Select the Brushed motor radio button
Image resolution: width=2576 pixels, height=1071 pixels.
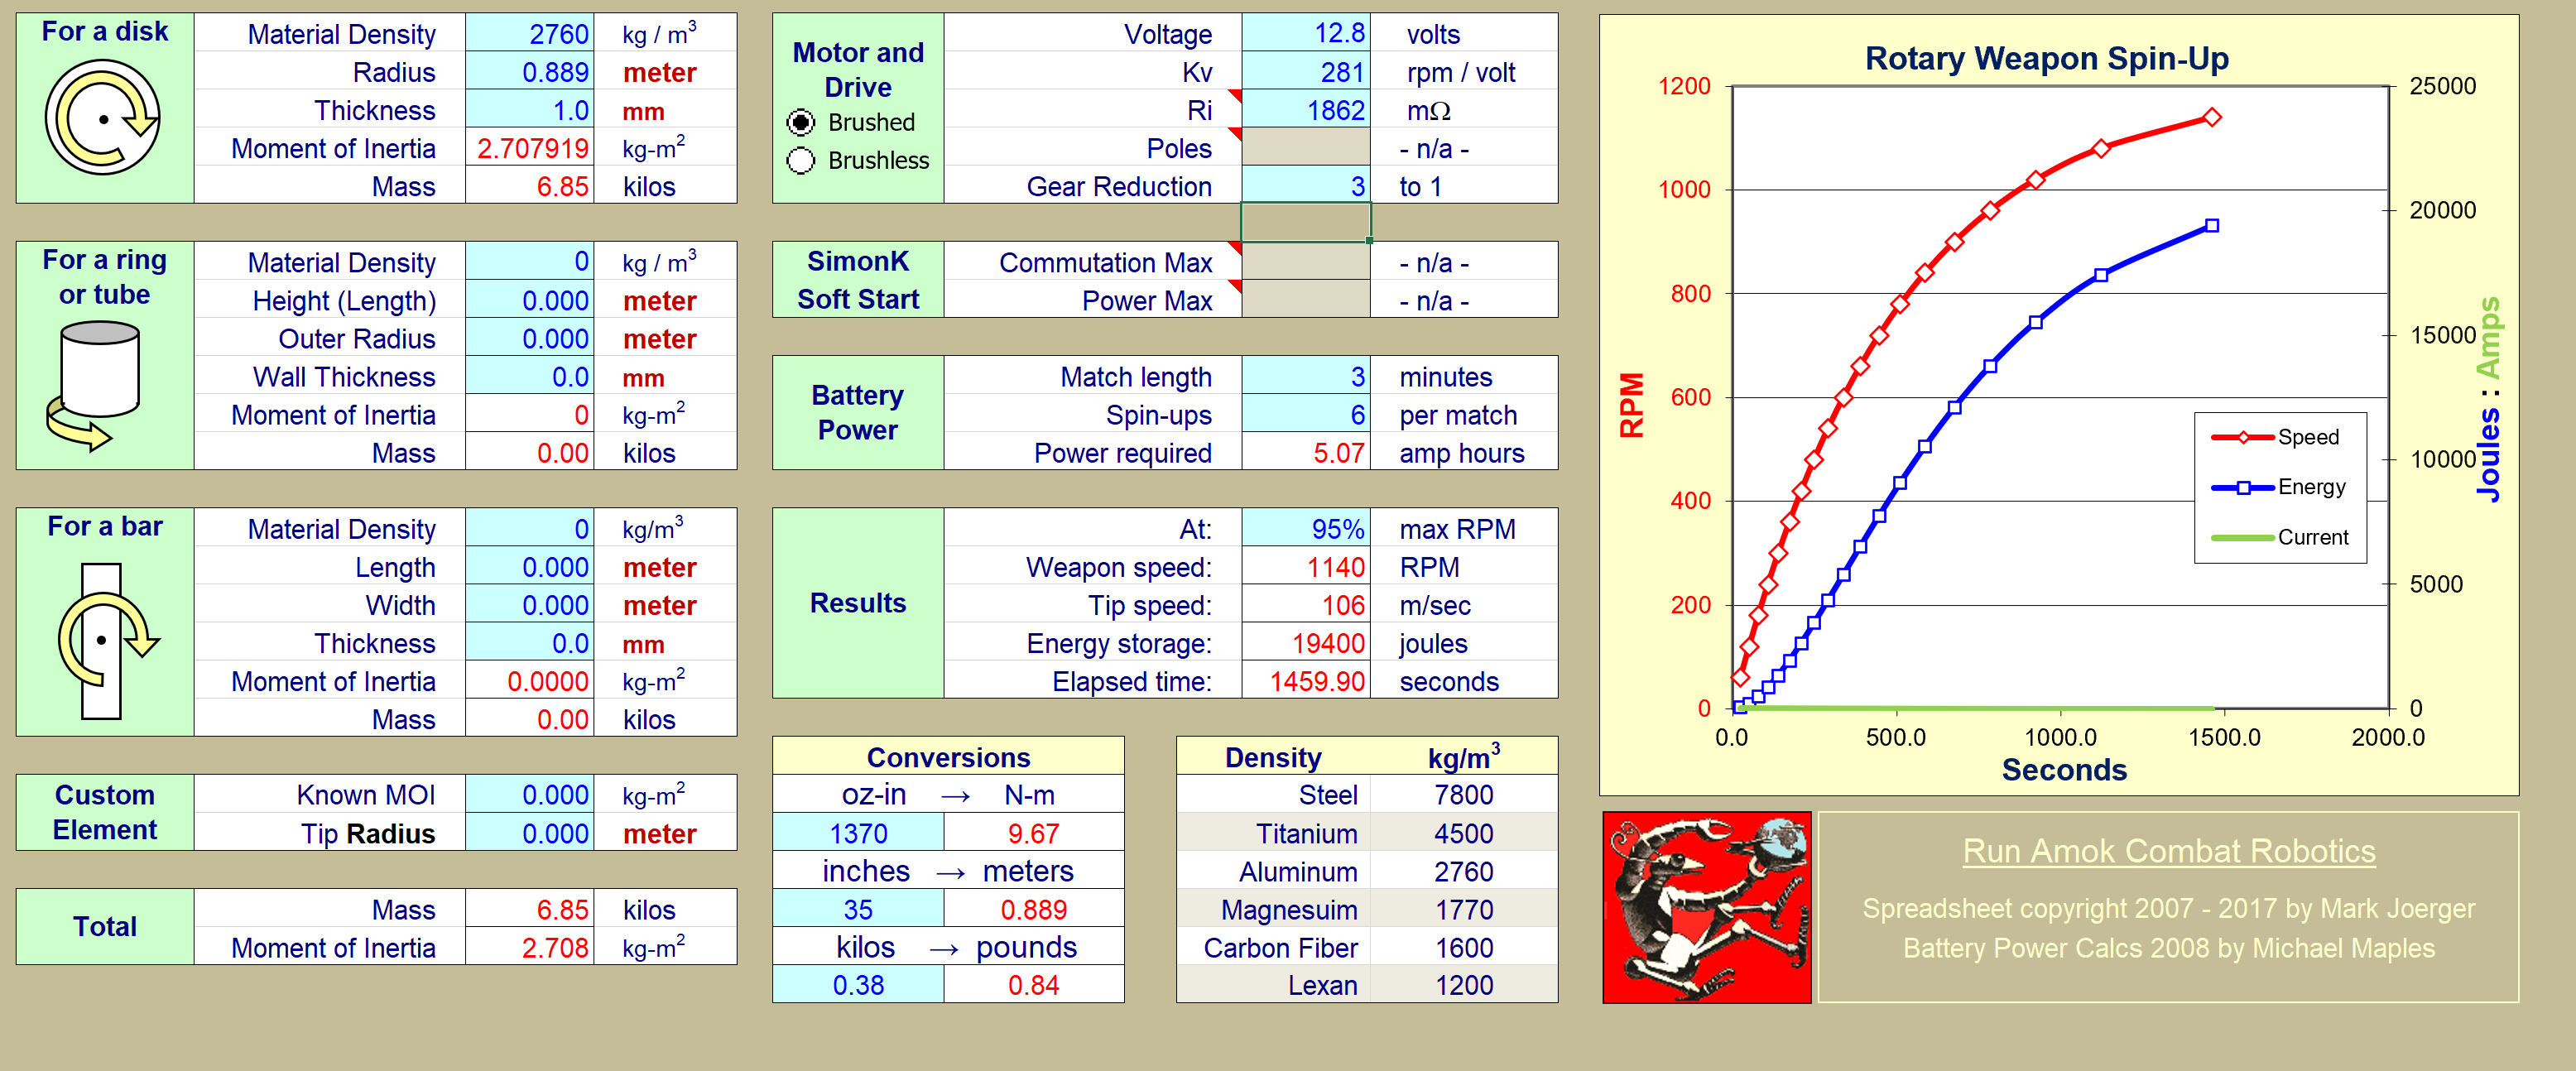[x=801, y=122]
